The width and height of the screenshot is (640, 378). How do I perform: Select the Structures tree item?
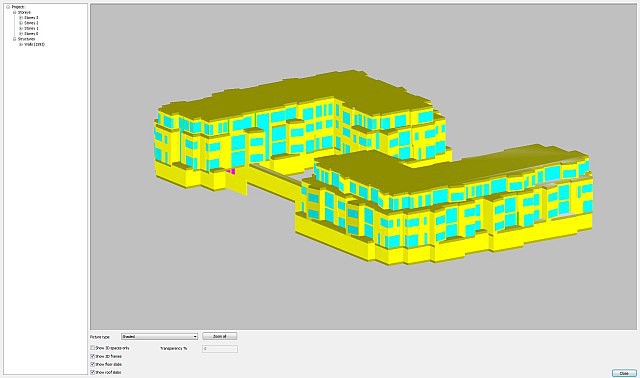(x=27, y=39)
